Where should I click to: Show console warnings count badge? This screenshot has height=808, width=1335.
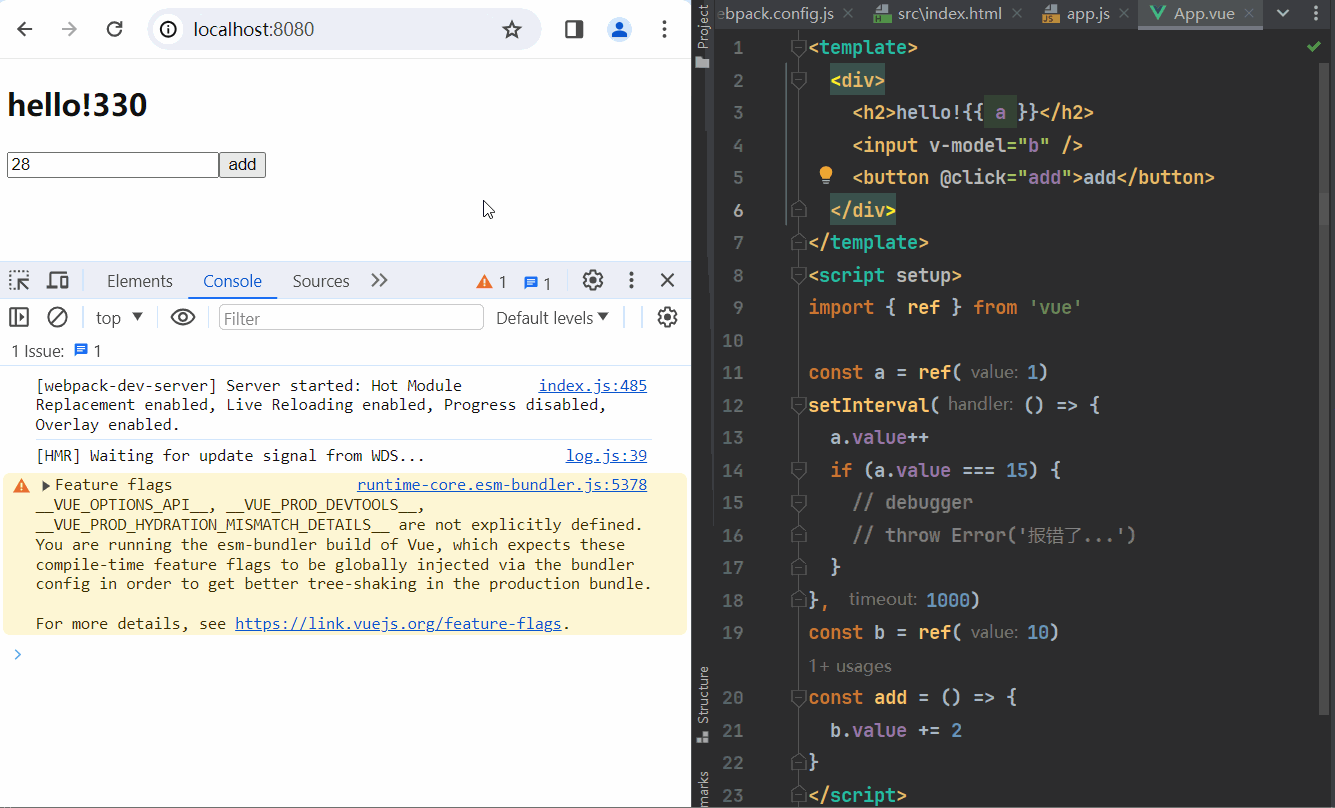coord(492,282)
